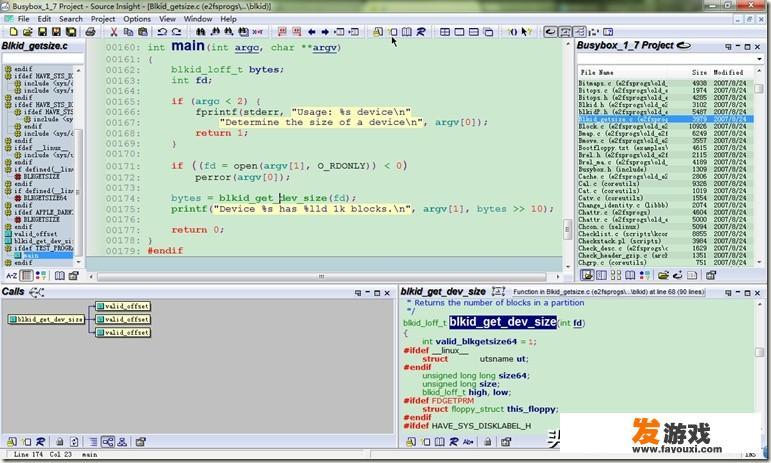Screen dimensions: 771x463
Task: Click the Redo arrow icon
Action: coord(177,32)
